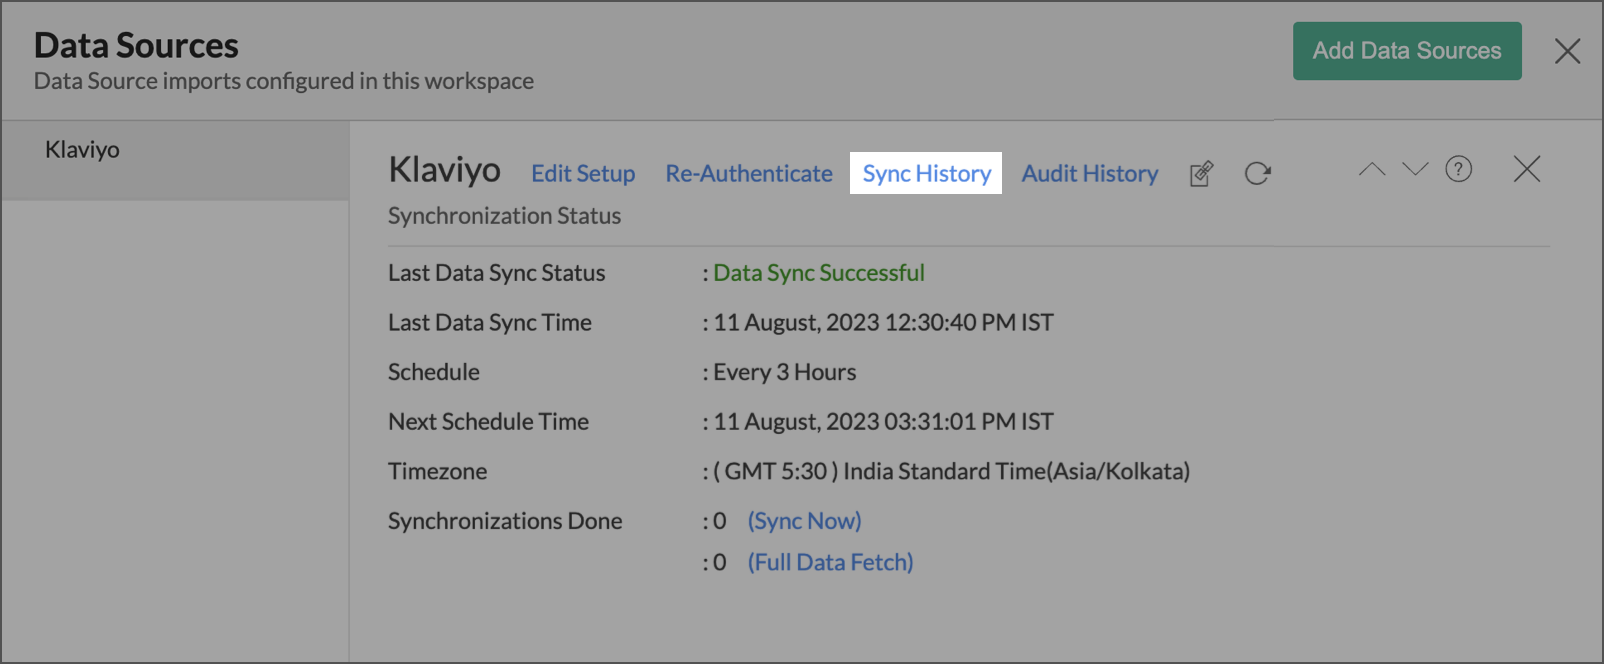Open the Sync History tab
Image resolution: width=1604 pixels, height=664 pixels.
click(926, 174)
